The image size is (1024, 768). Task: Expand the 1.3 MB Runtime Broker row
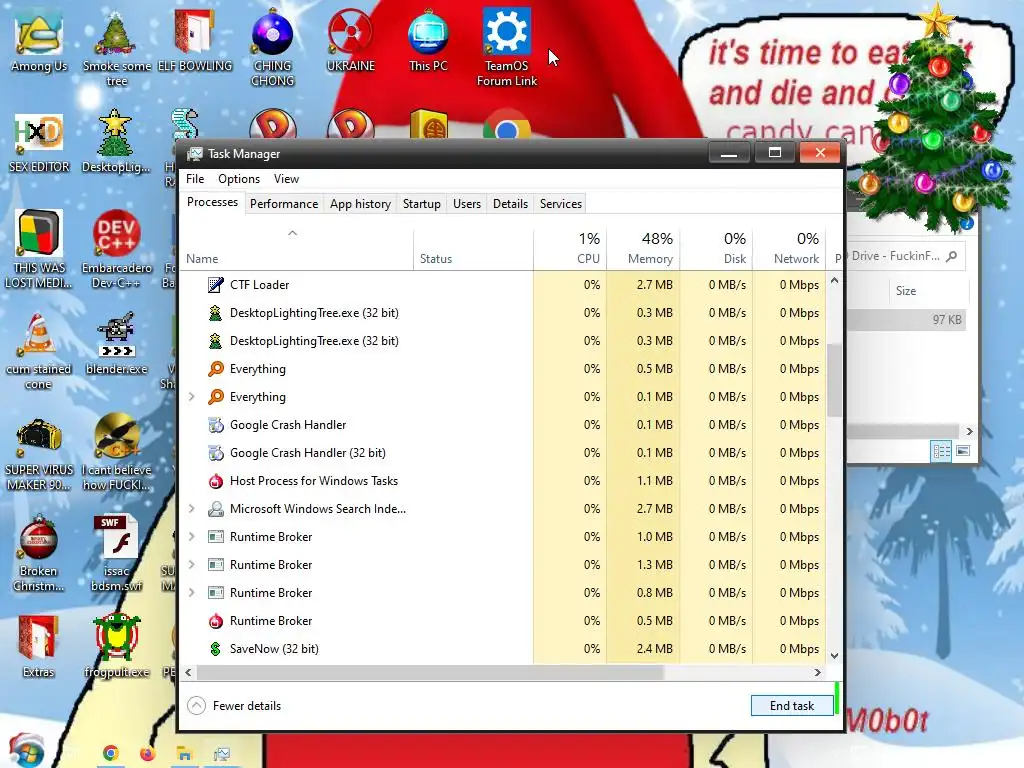coord(191,564)
